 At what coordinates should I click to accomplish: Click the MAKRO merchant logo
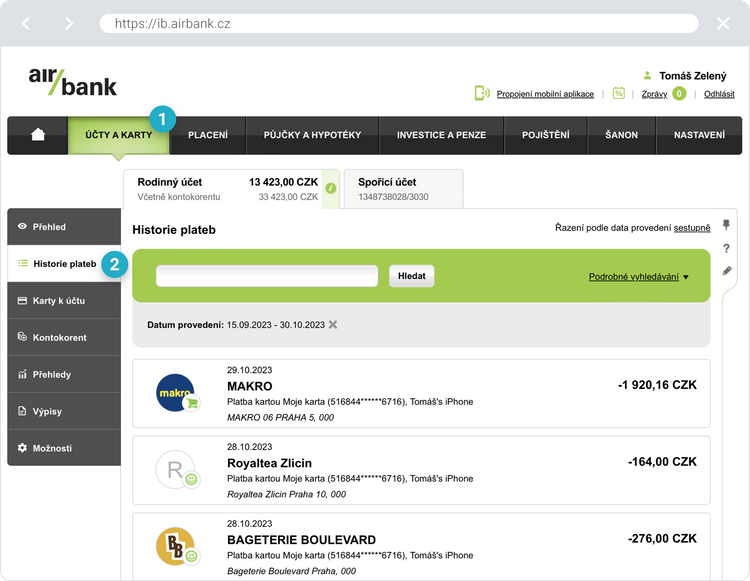click(x=176, y=392)
